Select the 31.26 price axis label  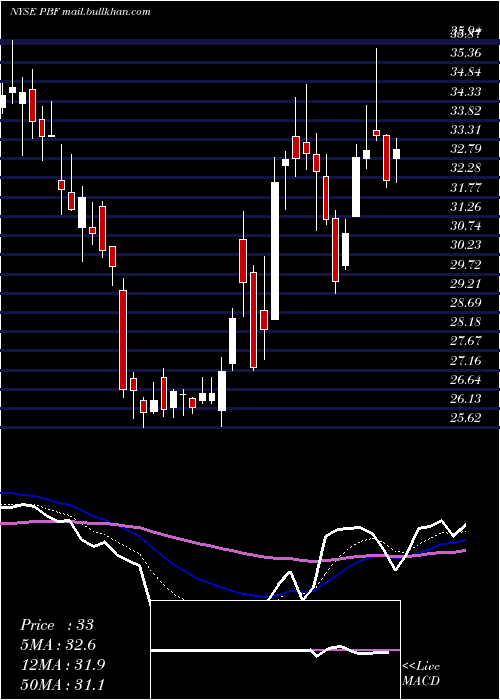pos(466,207)
